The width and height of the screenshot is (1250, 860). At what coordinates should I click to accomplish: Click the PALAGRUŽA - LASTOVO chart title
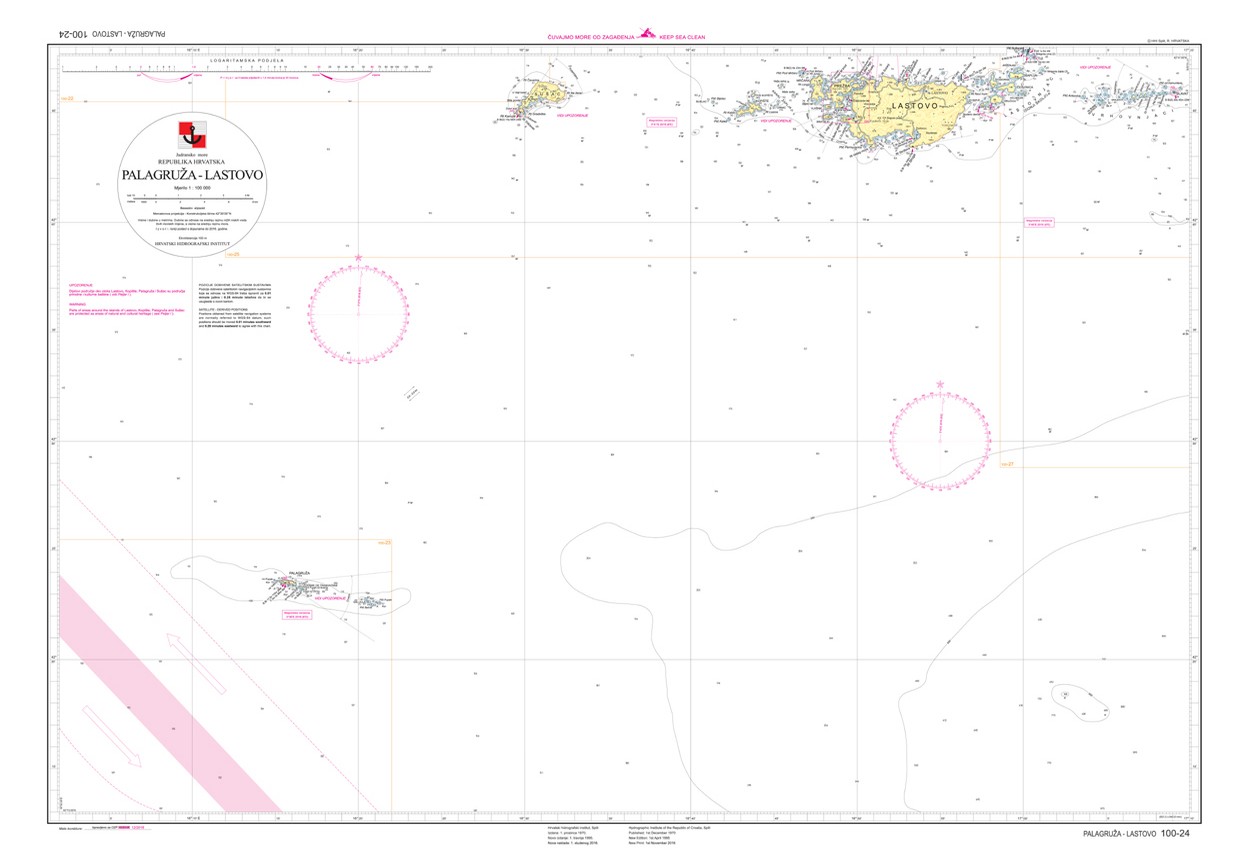click(192, 175)
